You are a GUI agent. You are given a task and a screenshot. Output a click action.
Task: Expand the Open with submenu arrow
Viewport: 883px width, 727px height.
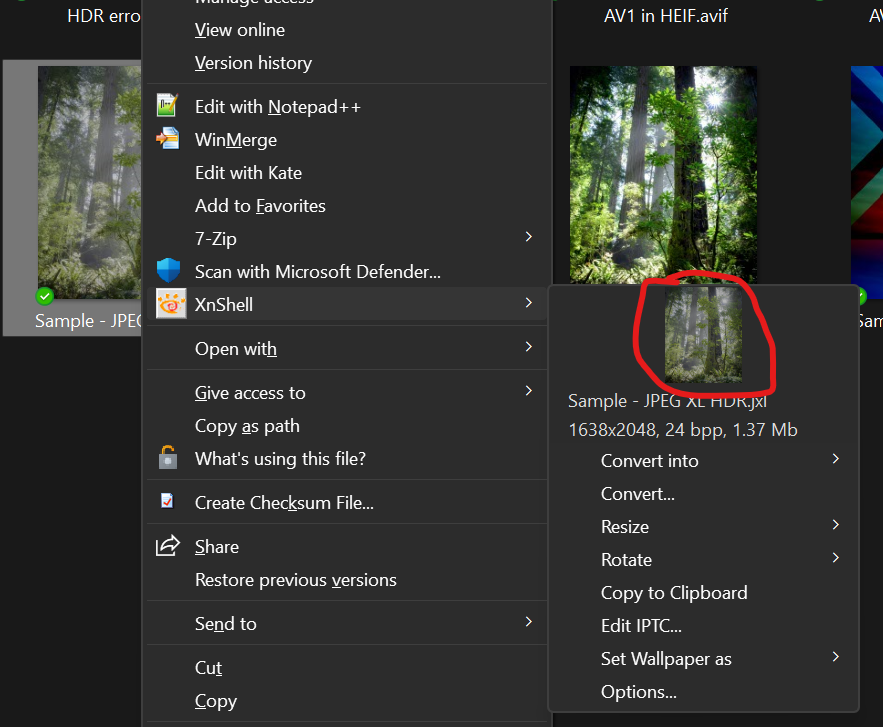coord(528,346)
